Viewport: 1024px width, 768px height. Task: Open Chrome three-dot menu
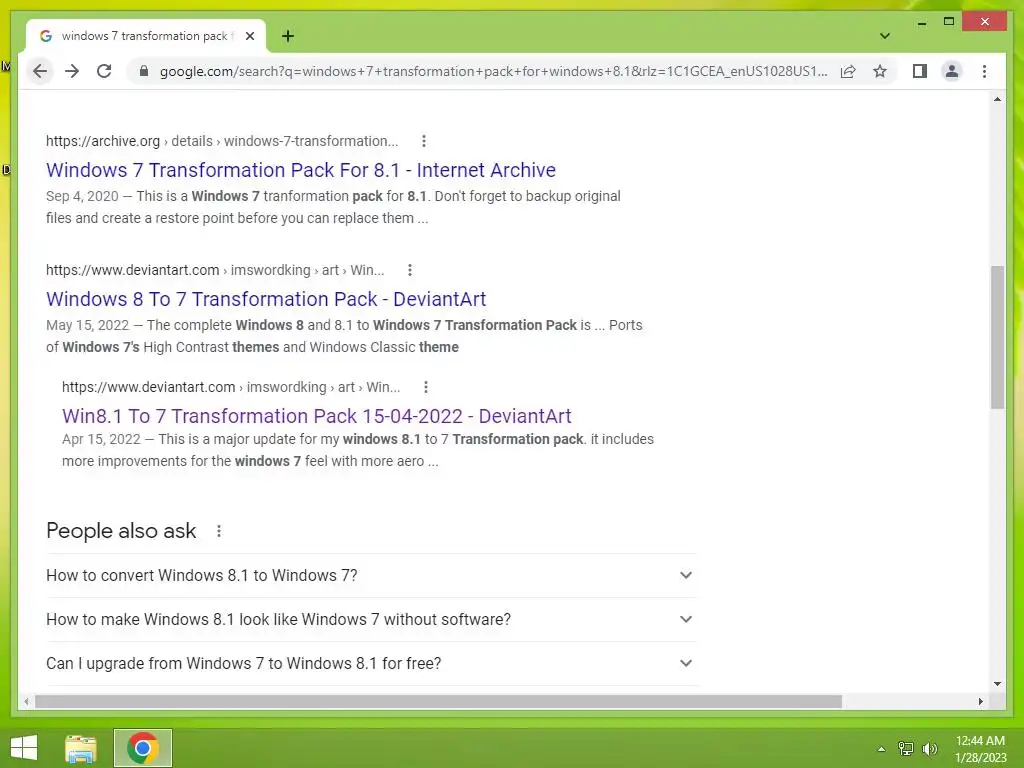click(984, 71)
